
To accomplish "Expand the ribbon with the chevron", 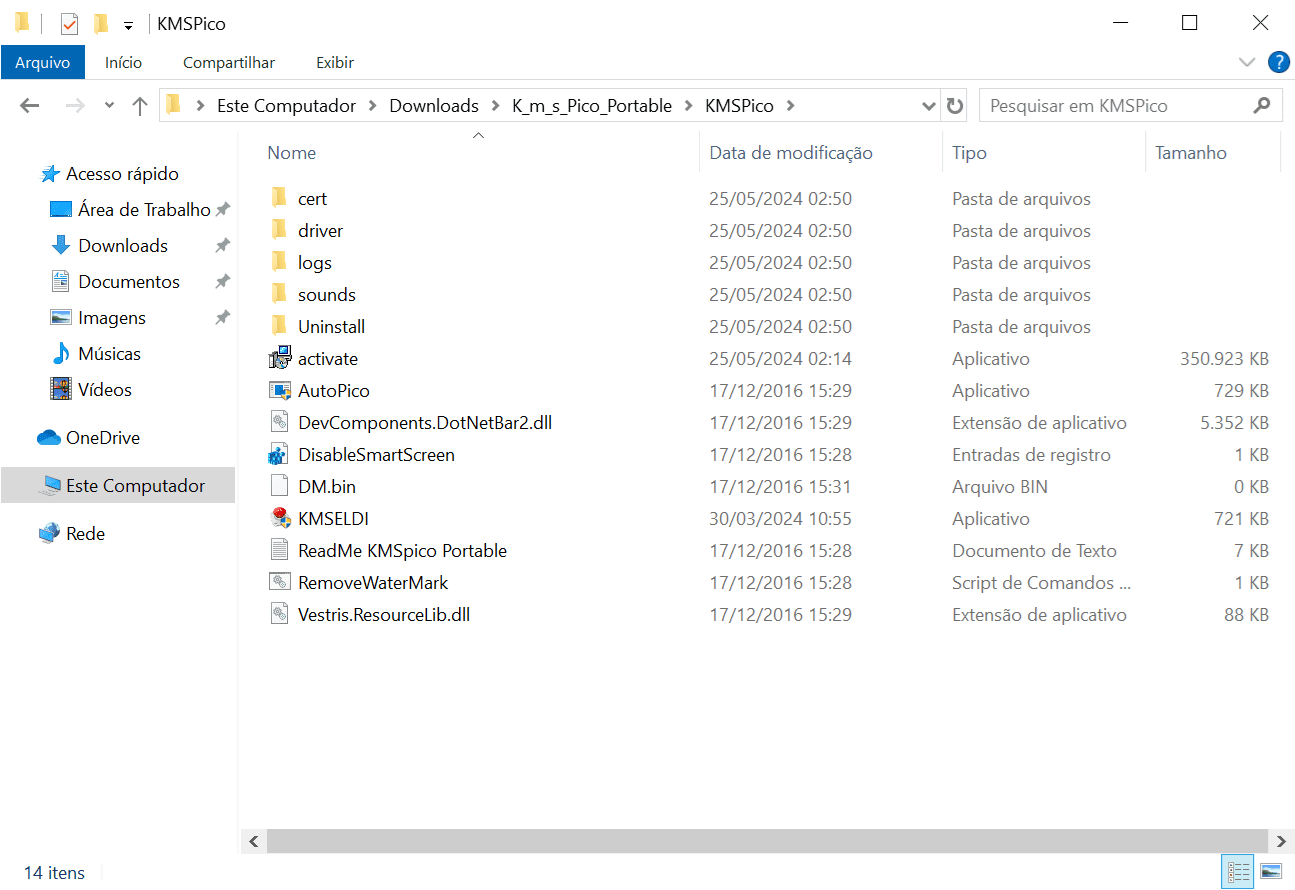I will pyautogui.click(x=1246, y=62).
